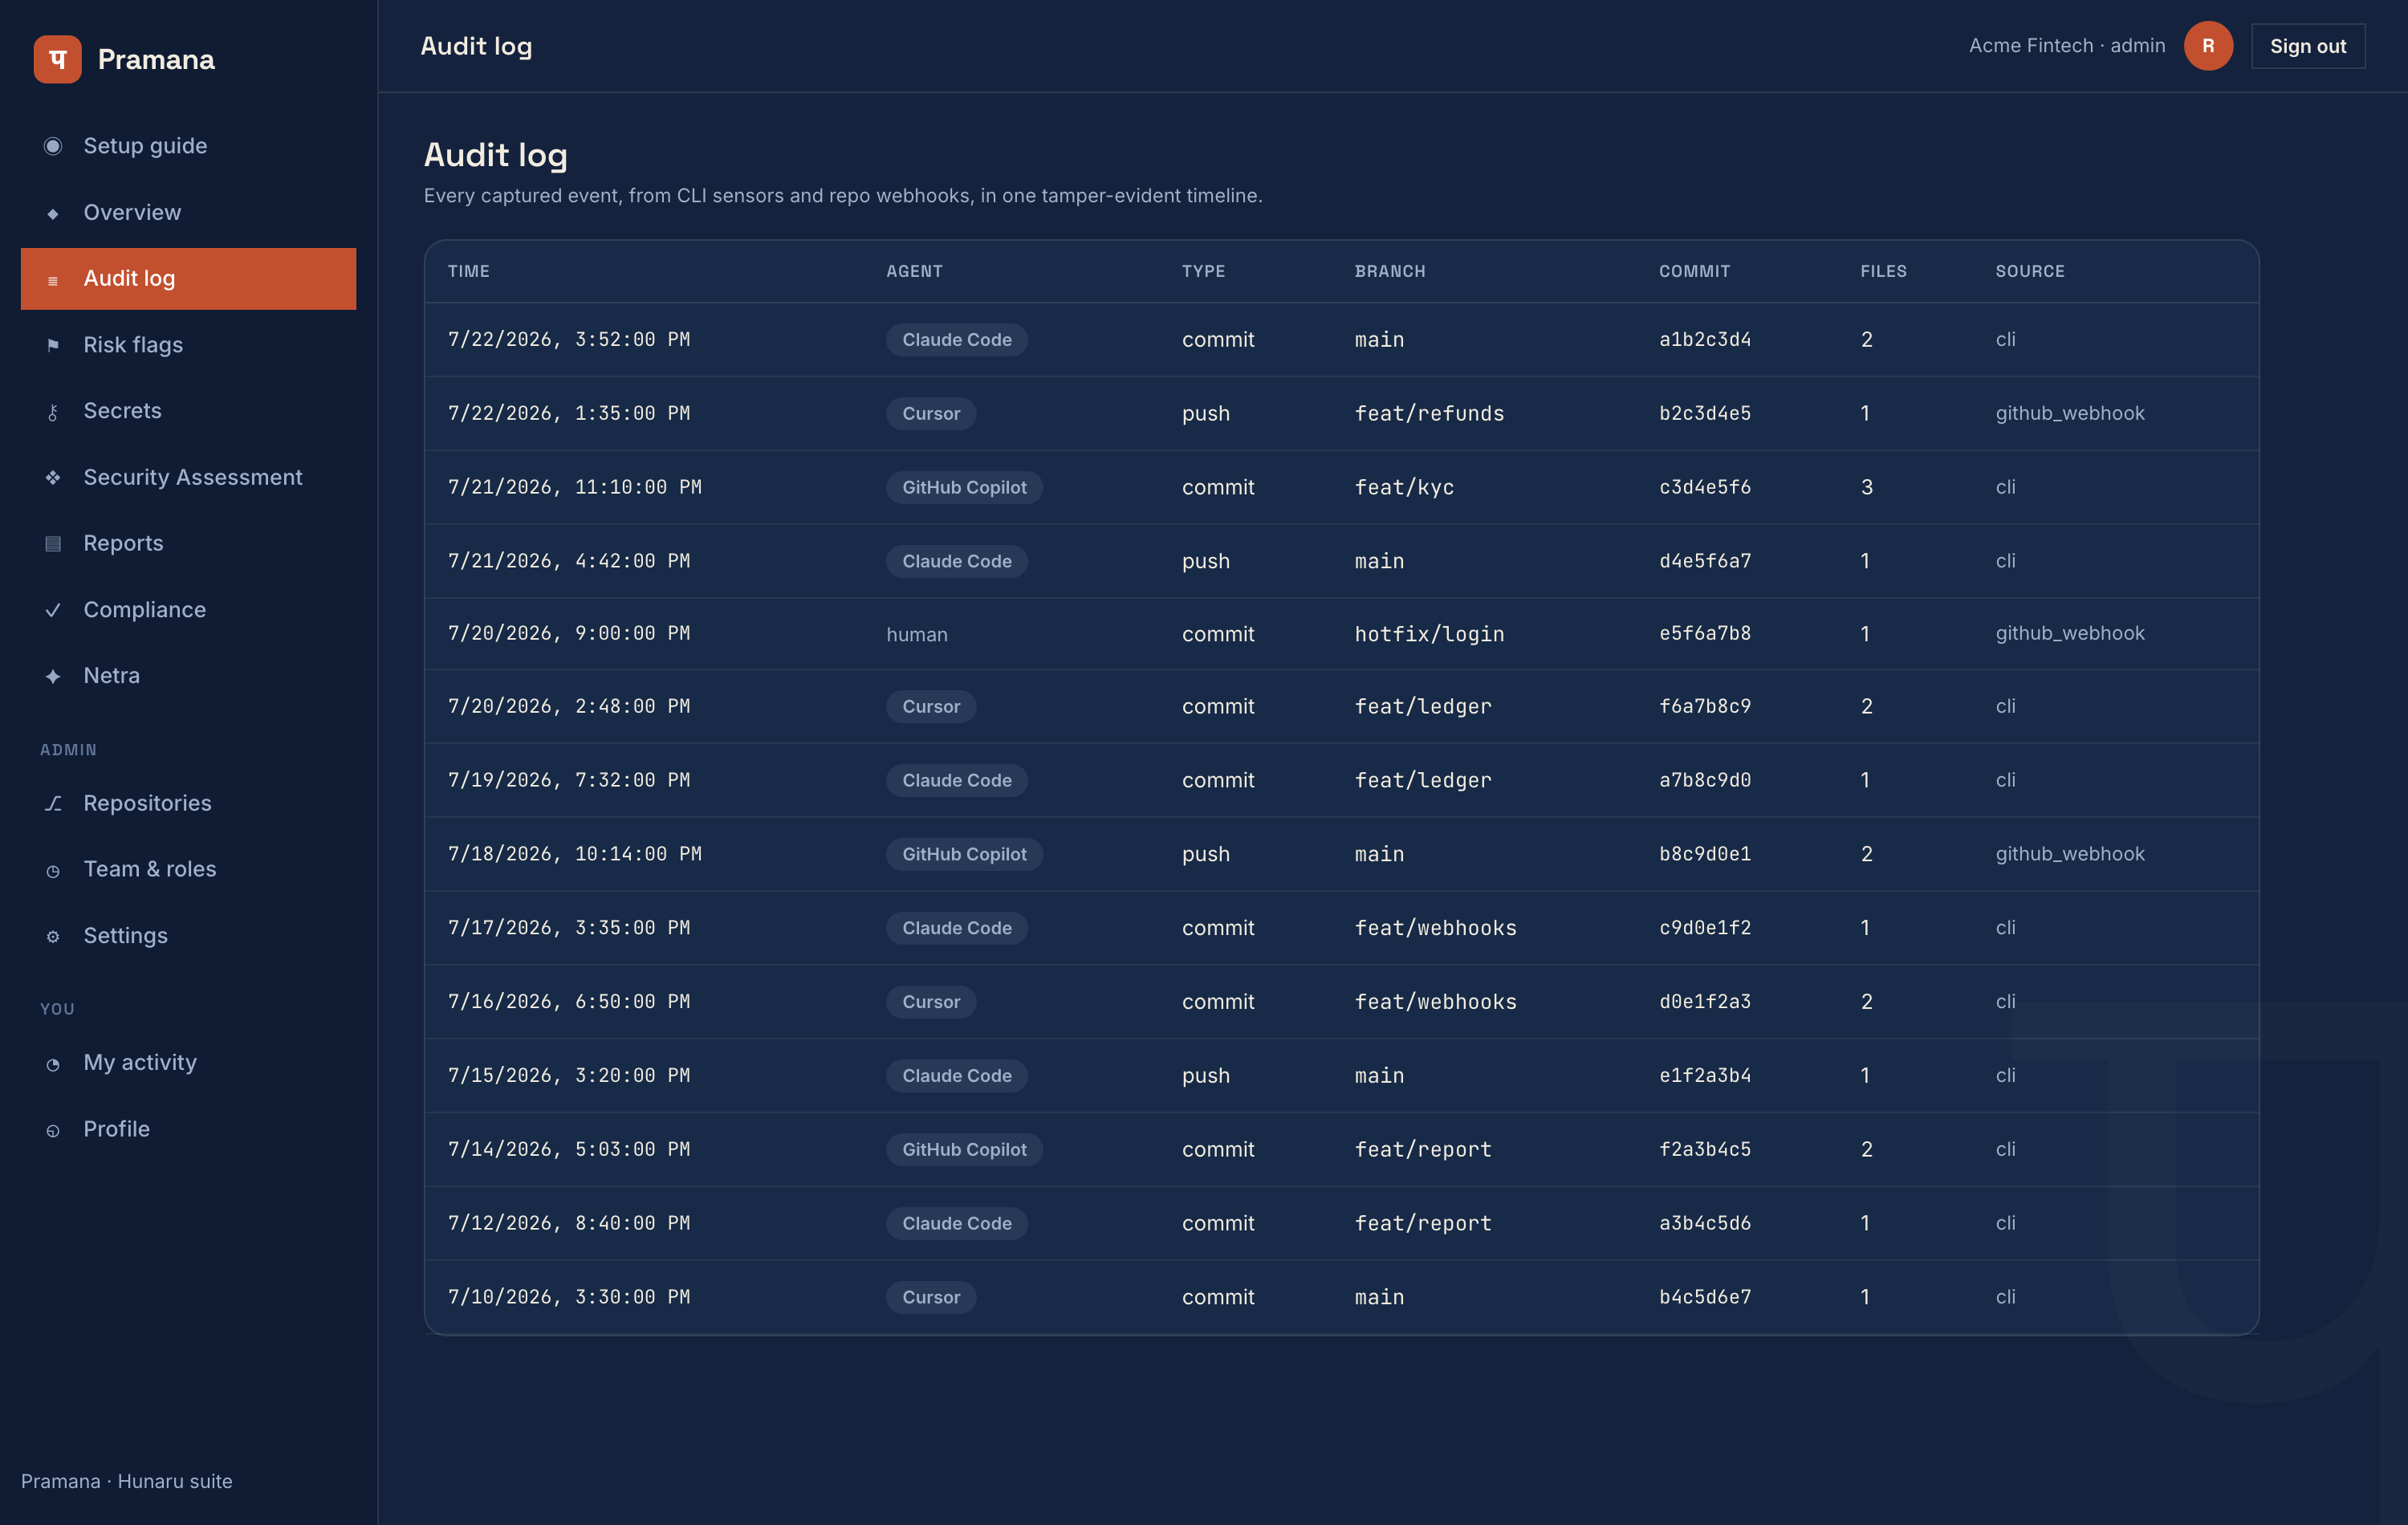
Task: Click the My activity clock icon
Action: (x=53, y=1064)
